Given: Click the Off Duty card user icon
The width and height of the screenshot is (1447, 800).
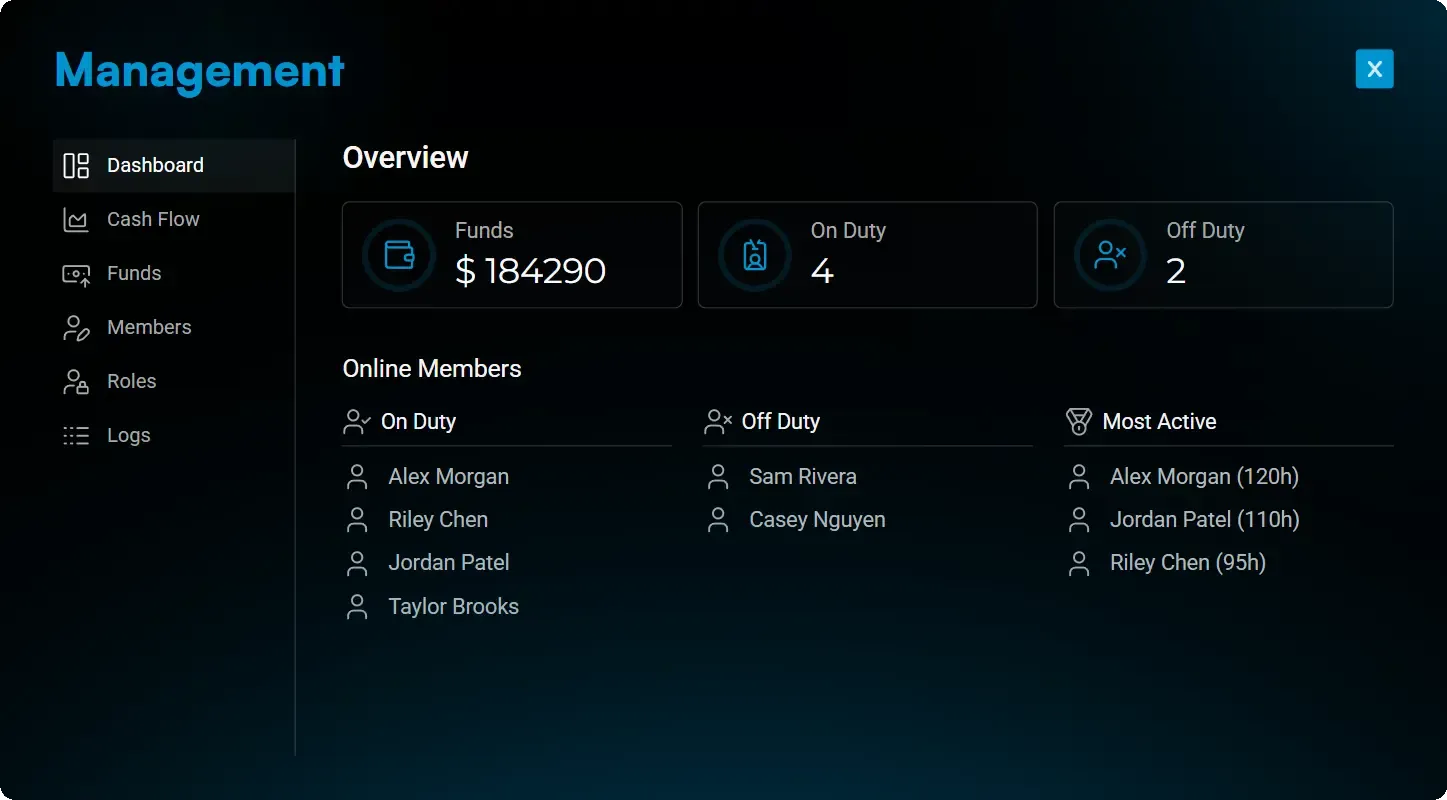Looking at the screenshot, I should pyautogui.click(x=1110, y=255).
